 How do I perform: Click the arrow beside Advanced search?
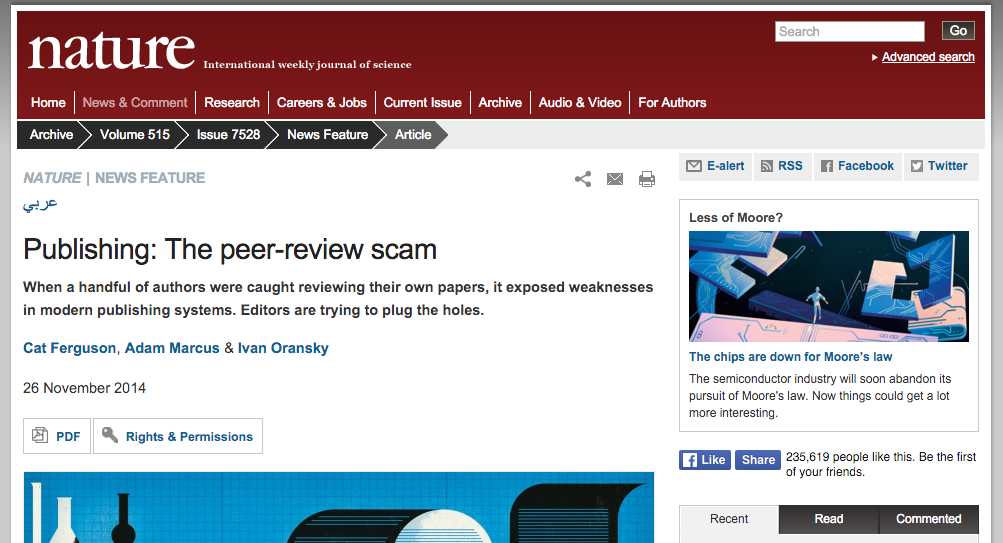(874, 58)
